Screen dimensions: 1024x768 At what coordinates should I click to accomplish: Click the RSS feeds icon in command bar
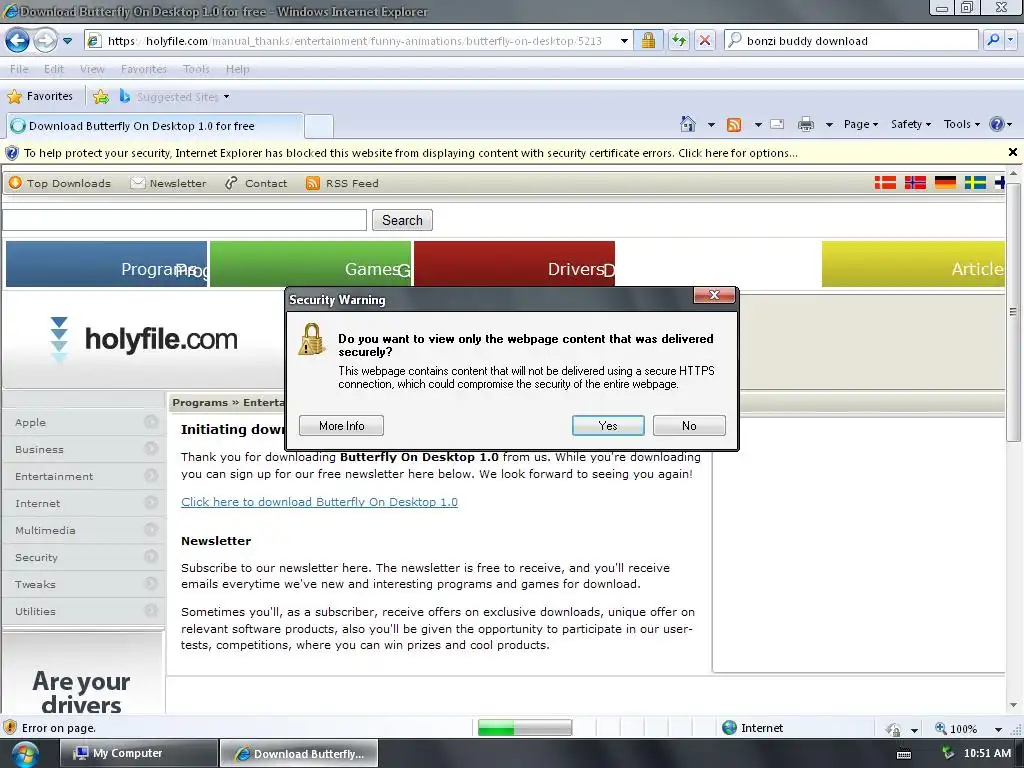(x=734, y=124)
